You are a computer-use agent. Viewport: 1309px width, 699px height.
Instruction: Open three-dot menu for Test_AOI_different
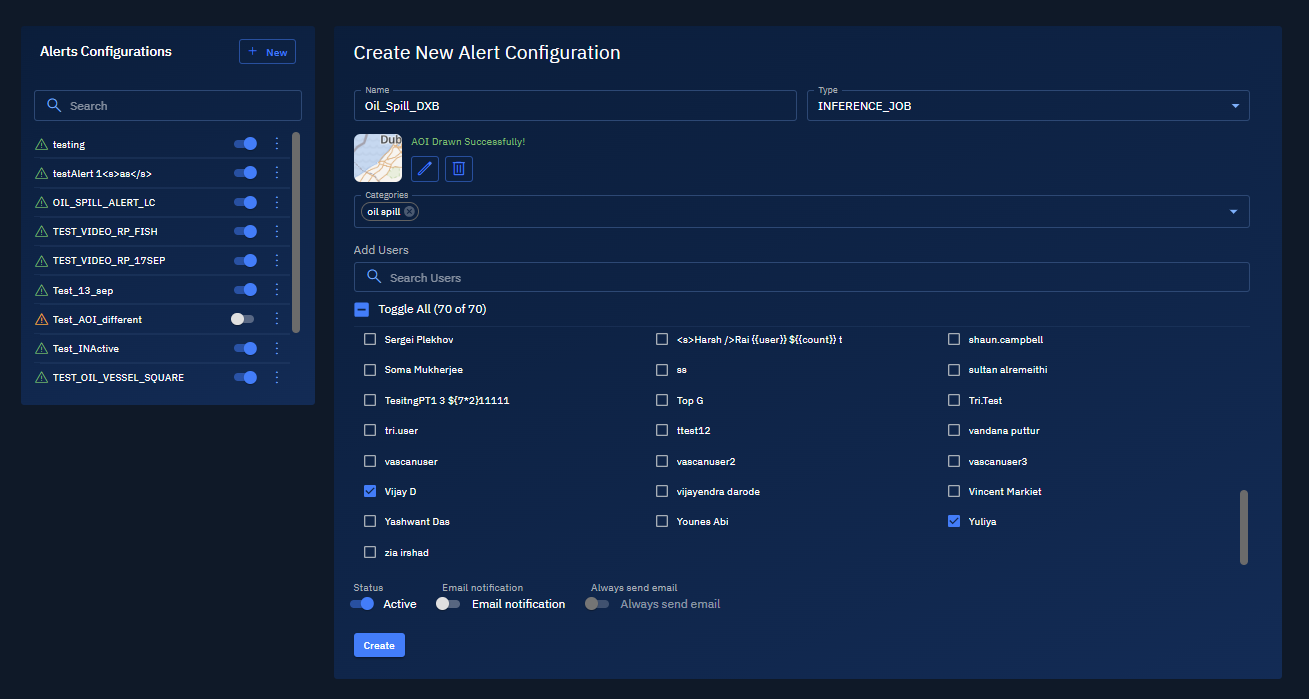277,319
